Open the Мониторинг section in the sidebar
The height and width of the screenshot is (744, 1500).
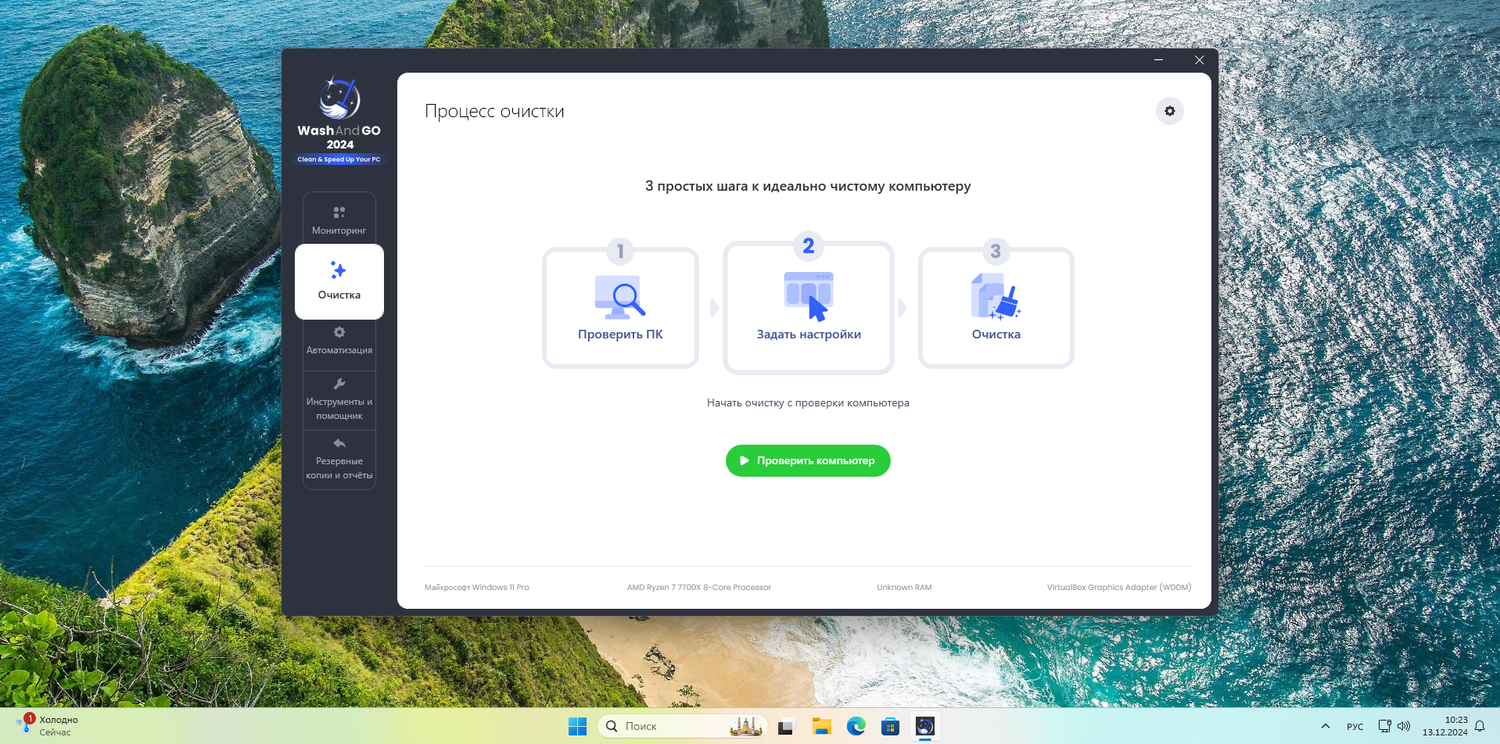click(x=339, y=219)
